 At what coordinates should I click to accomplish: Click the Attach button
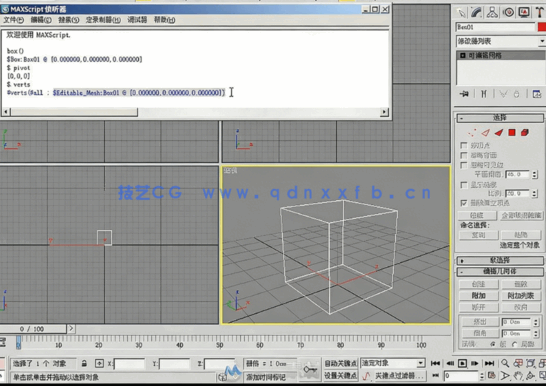coord(479,296)
